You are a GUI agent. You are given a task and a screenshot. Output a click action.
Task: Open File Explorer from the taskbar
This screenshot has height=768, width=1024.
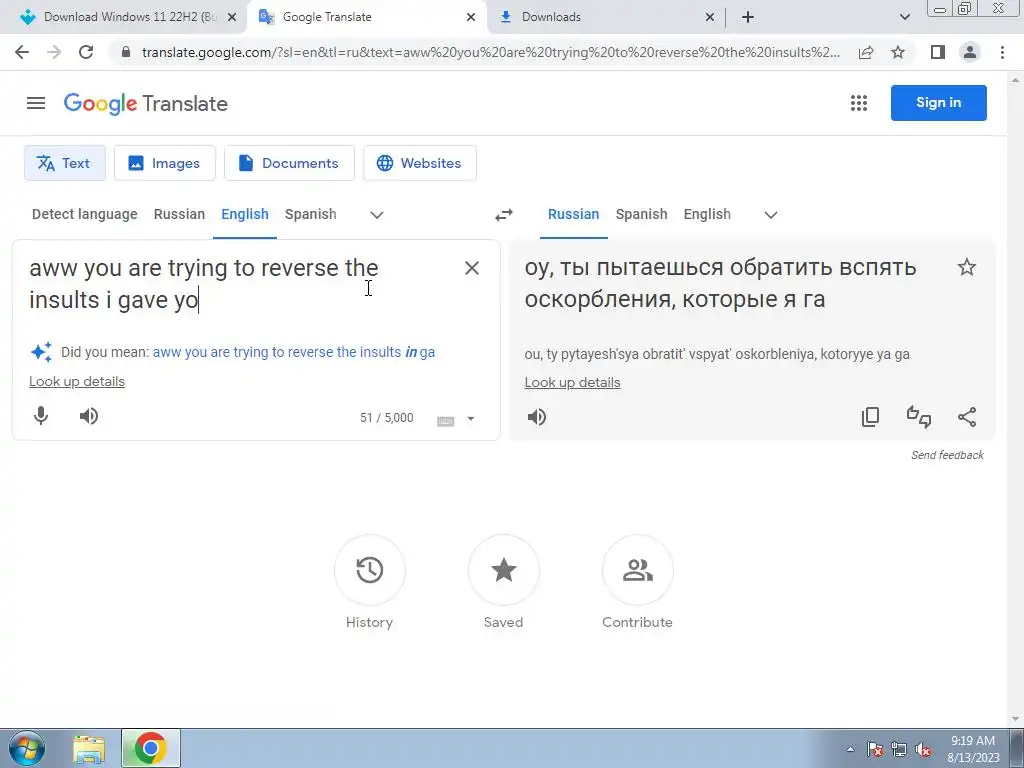(88, 749)
